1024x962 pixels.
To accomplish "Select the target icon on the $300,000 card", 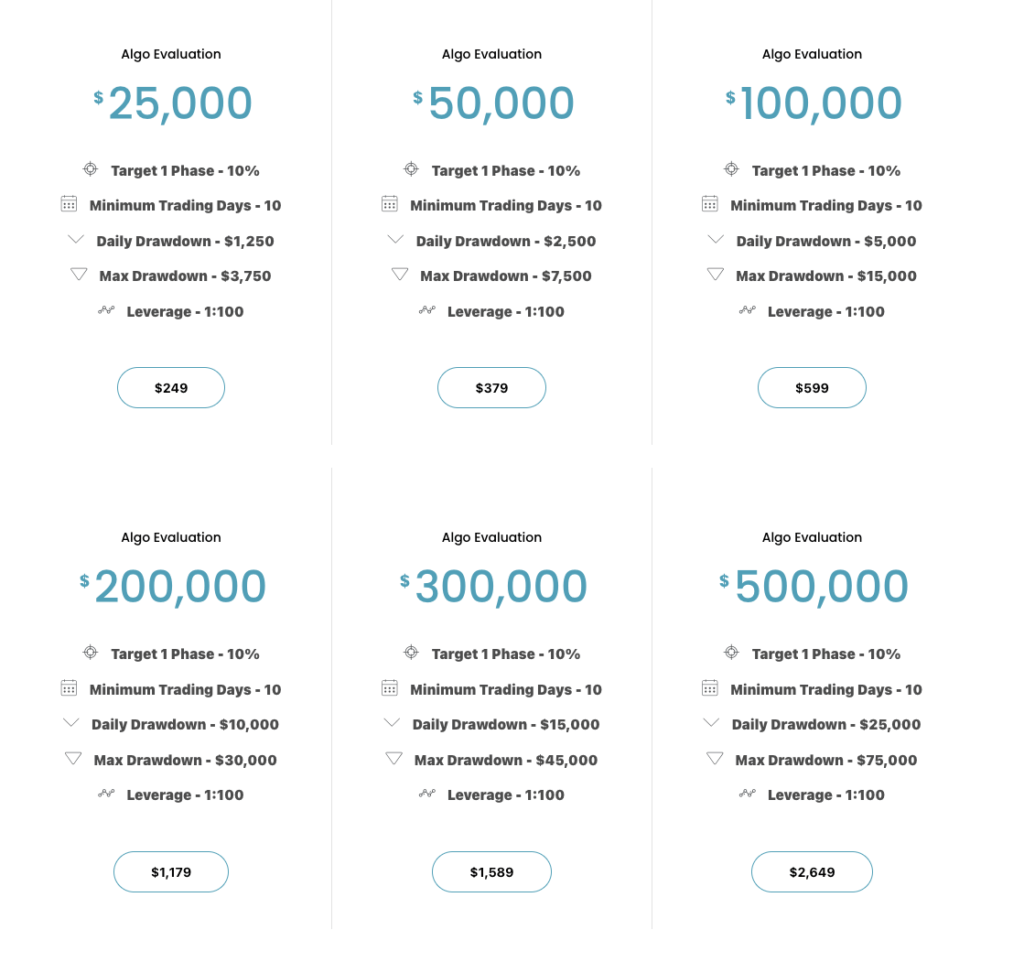I will point(410,653).
